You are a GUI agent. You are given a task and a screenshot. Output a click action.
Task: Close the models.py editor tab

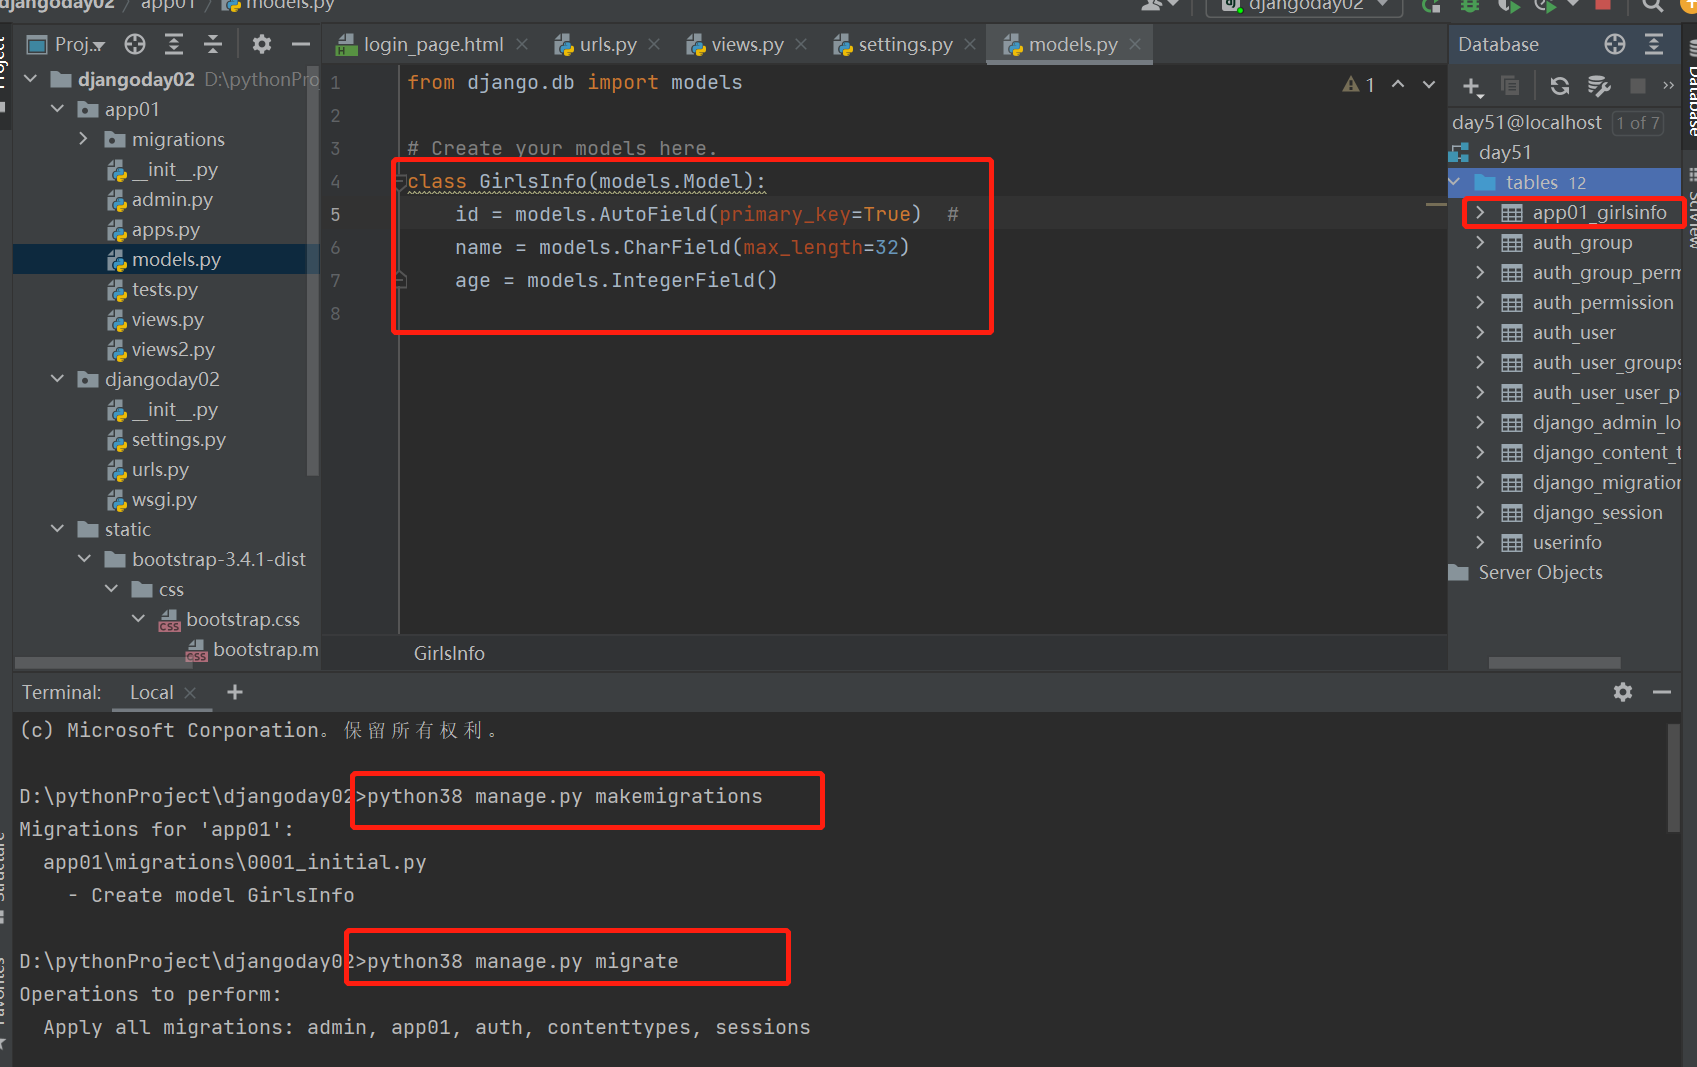pos(1135,44)
